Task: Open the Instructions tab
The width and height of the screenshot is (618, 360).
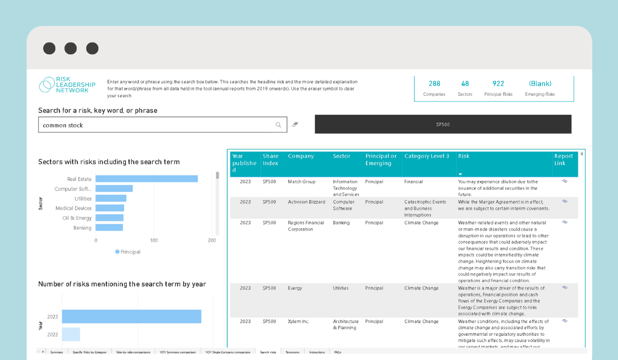Action: [317, 352]
